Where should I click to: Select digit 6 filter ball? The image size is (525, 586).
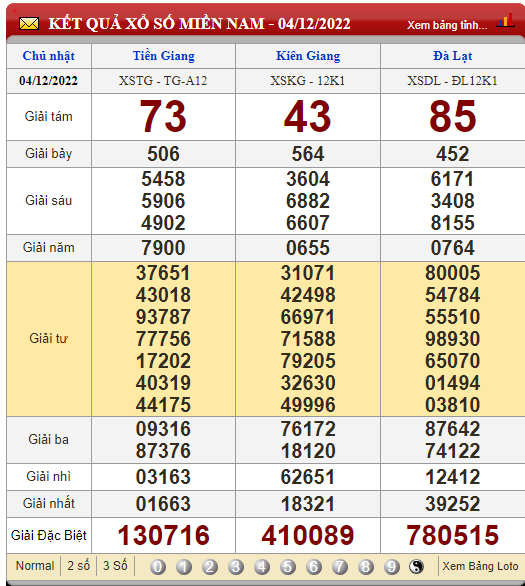pyautogui.click(x=314, y=567)
